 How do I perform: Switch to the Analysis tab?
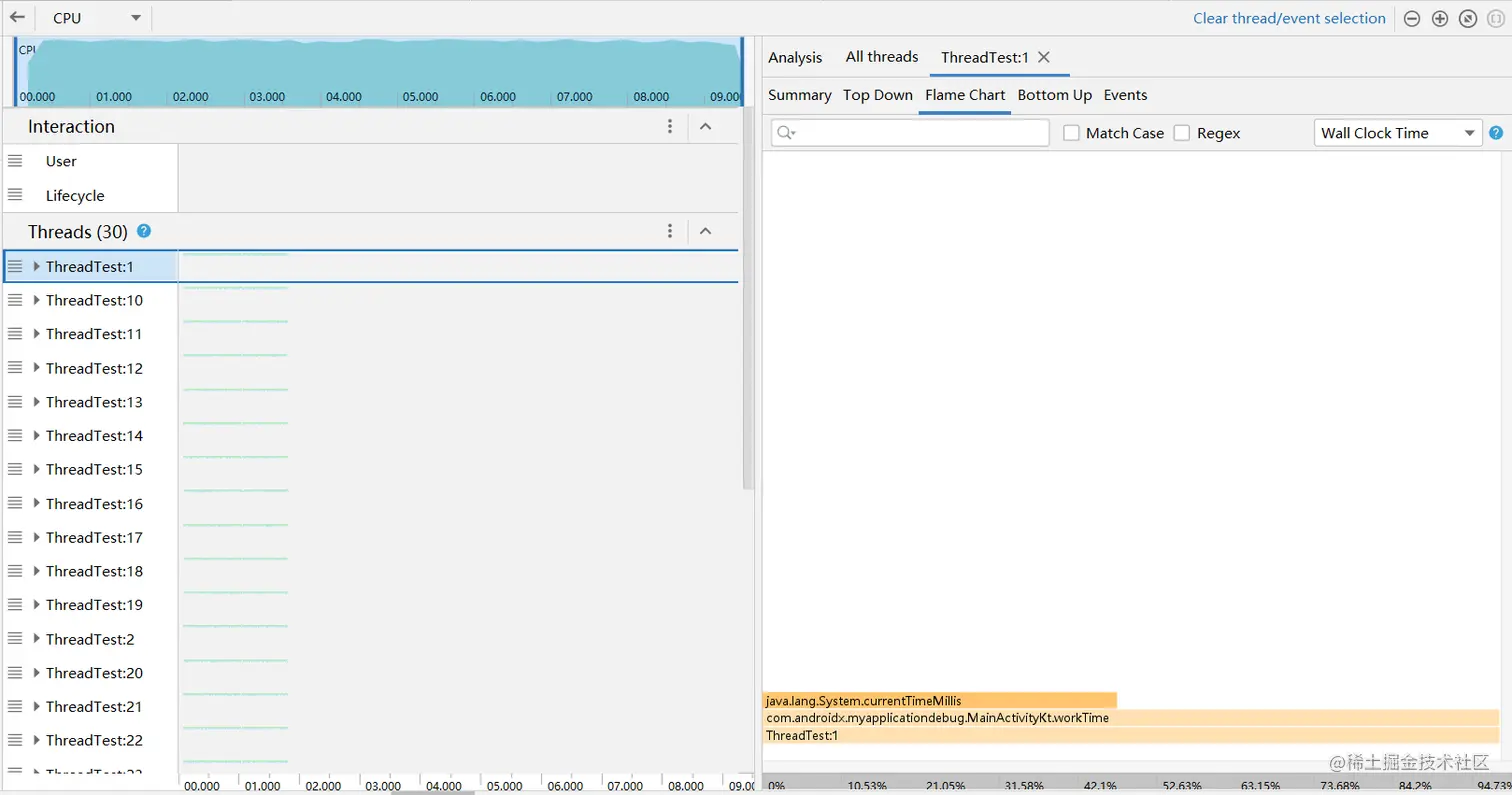point(795,57)
